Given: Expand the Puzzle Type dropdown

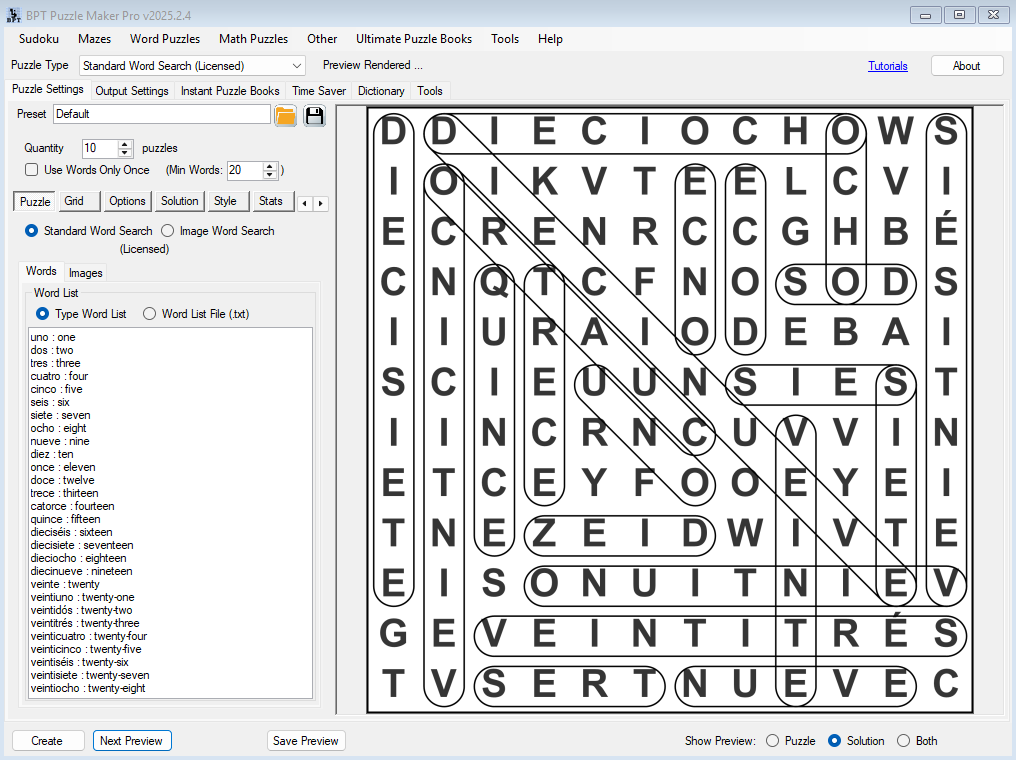Looking at the screenshot, I should (x=297, y=66).
